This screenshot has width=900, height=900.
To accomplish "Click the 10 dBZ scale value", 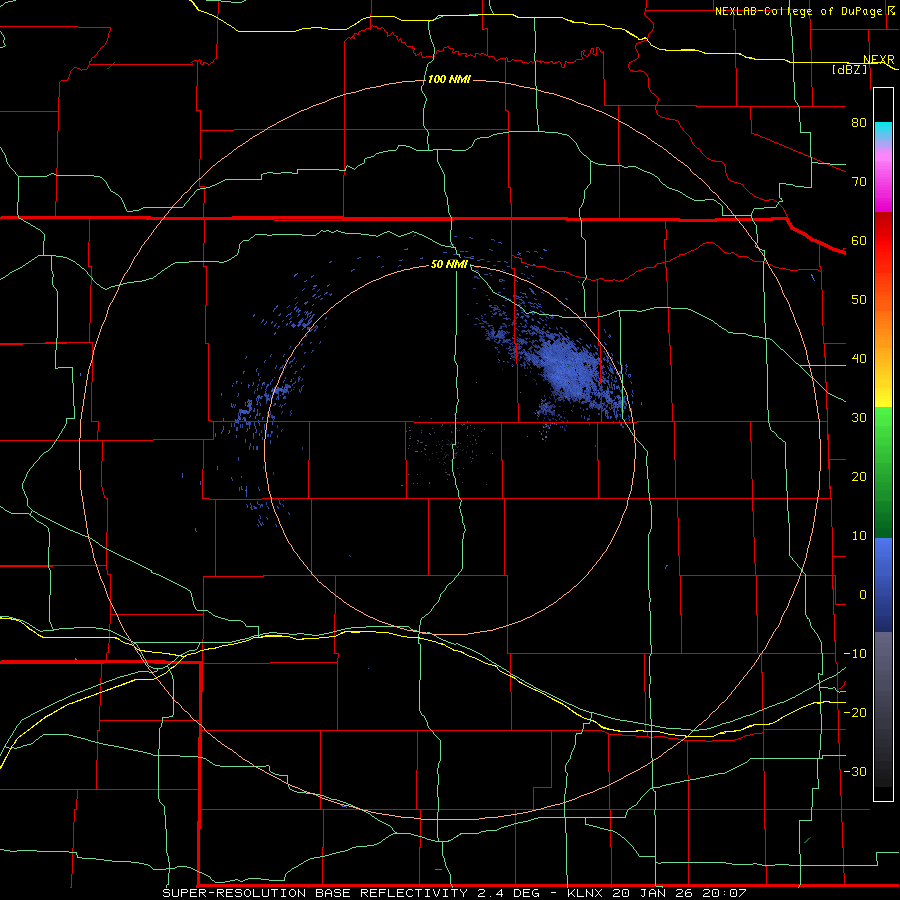I will point(859,536).
